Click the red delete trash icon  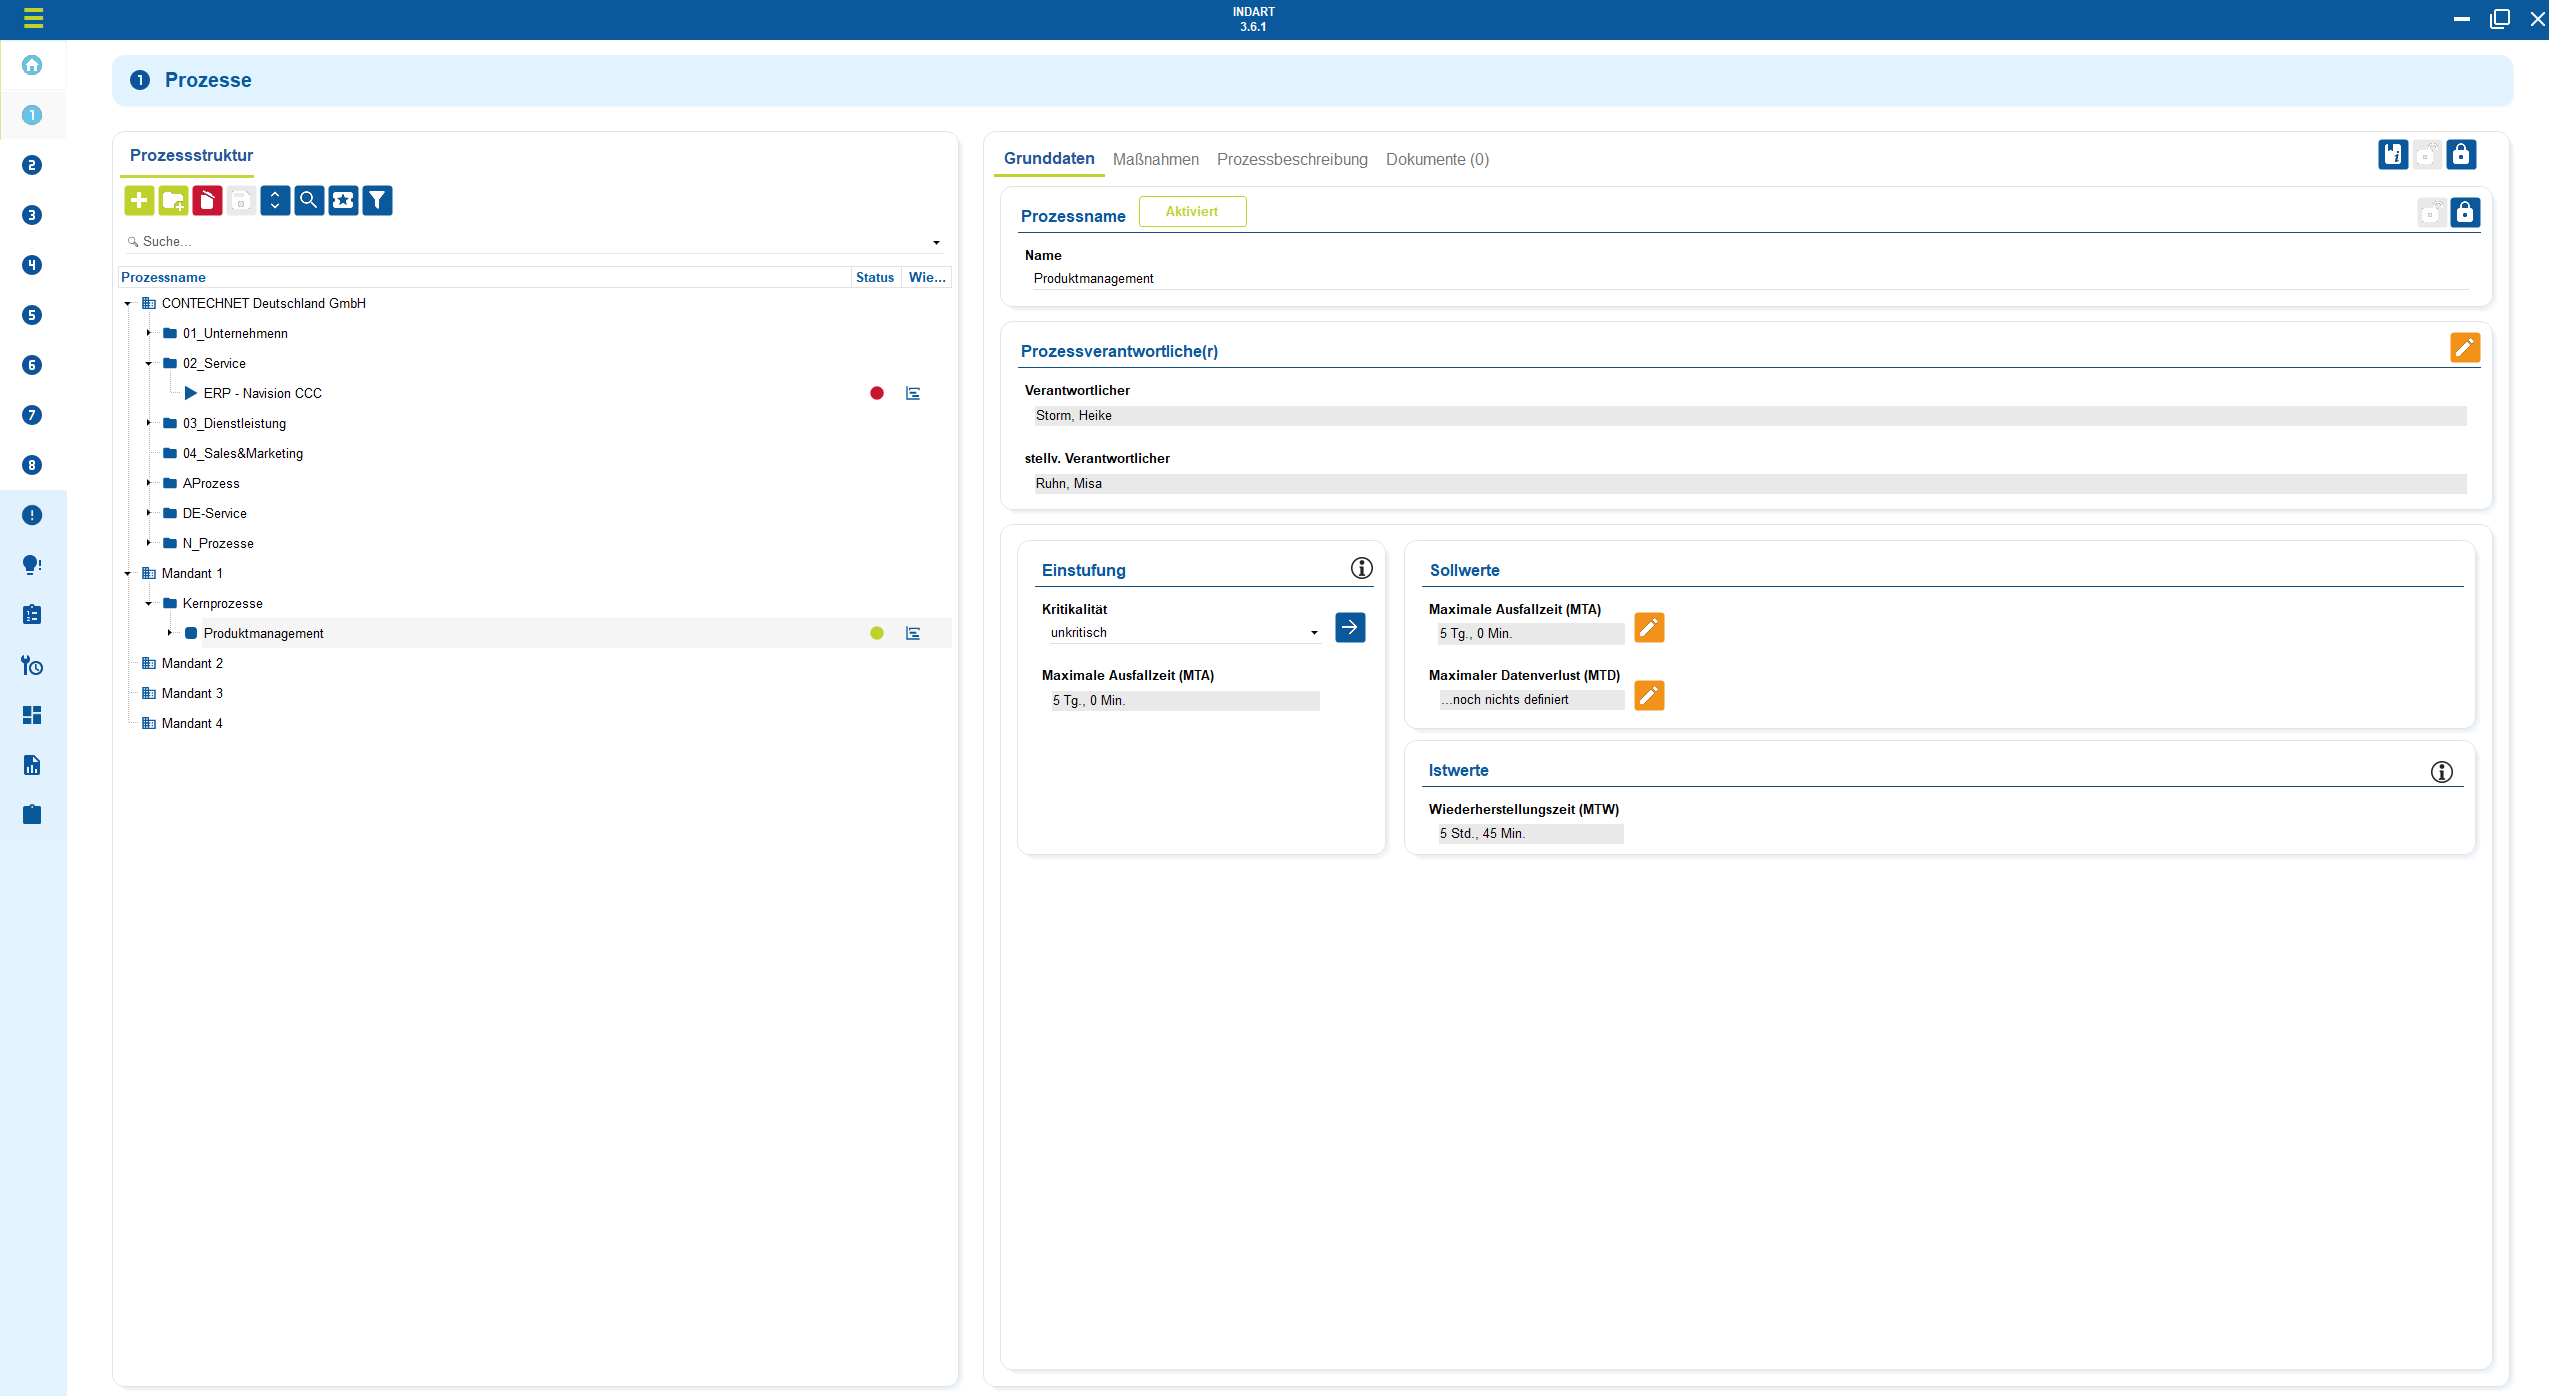[207, 200]
